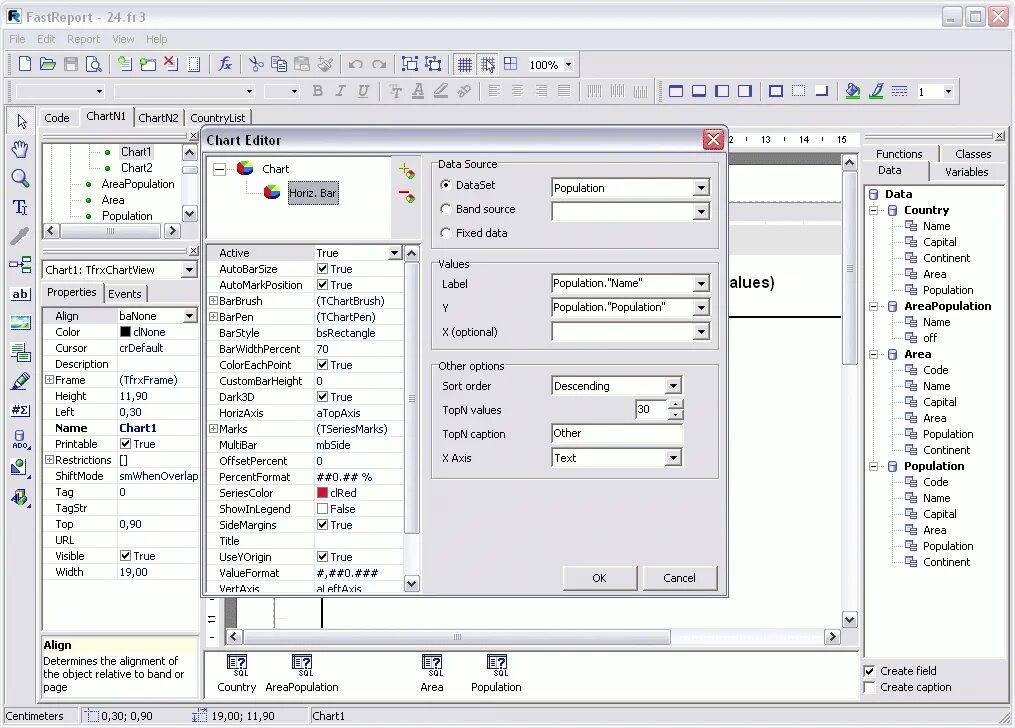The width and height of the screenshot is (1015, 728).
Task: Click Cancel in the Chart Editor
Action: tap(680, 578)
